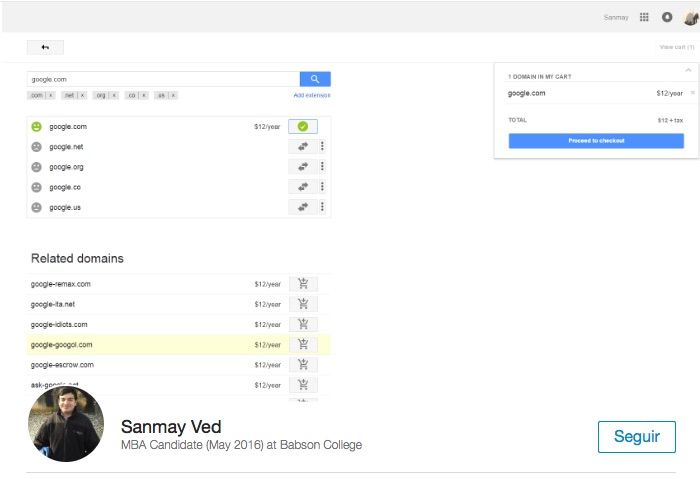Click google-remax.com domain name

click(61, 284)
